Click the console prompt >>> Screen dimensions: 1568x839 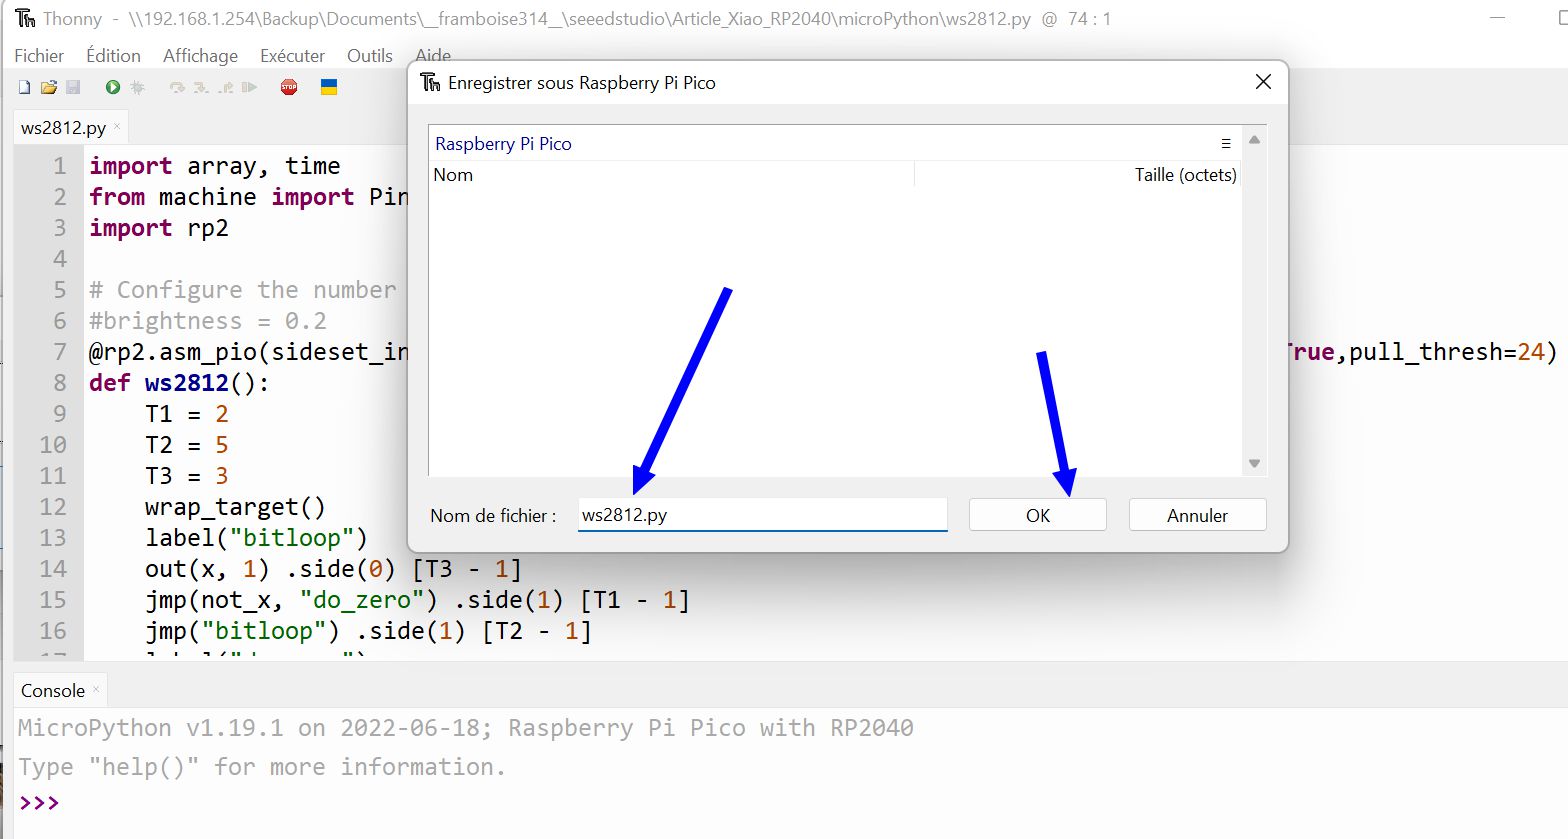click(x=39, y=803)
